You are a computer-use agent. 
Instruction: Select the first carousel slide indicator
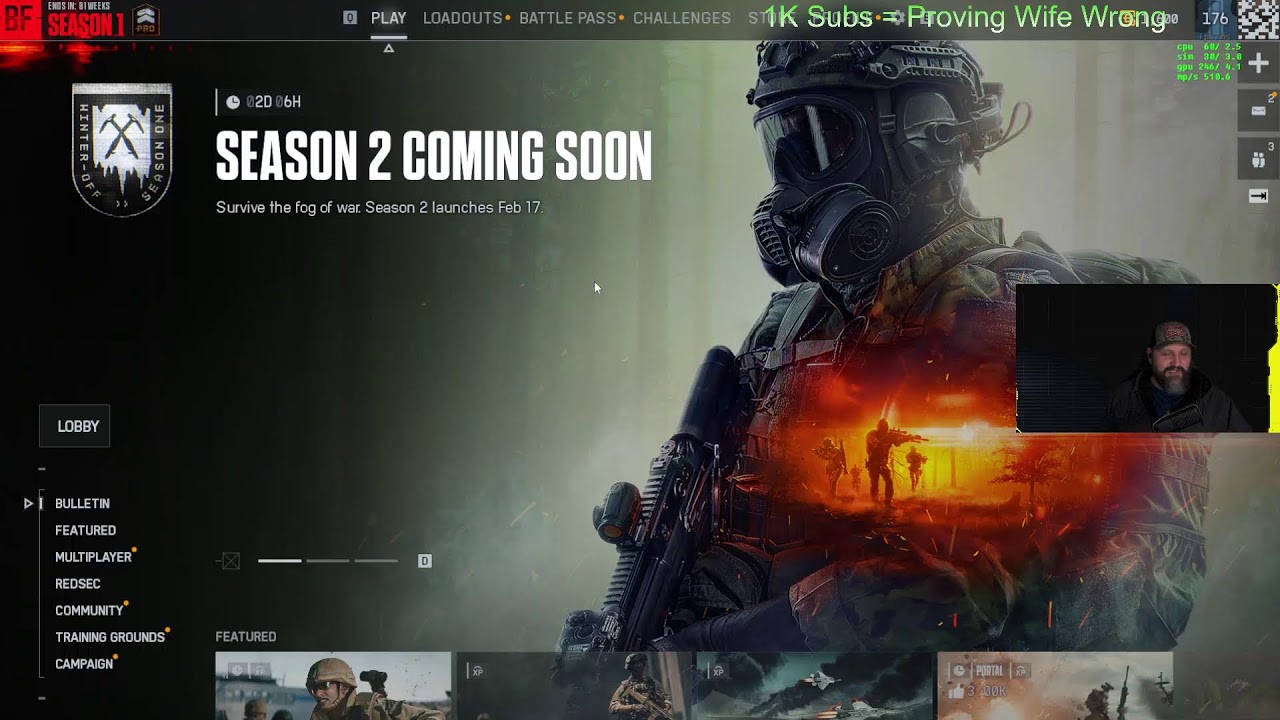click(x=280, y=561)
